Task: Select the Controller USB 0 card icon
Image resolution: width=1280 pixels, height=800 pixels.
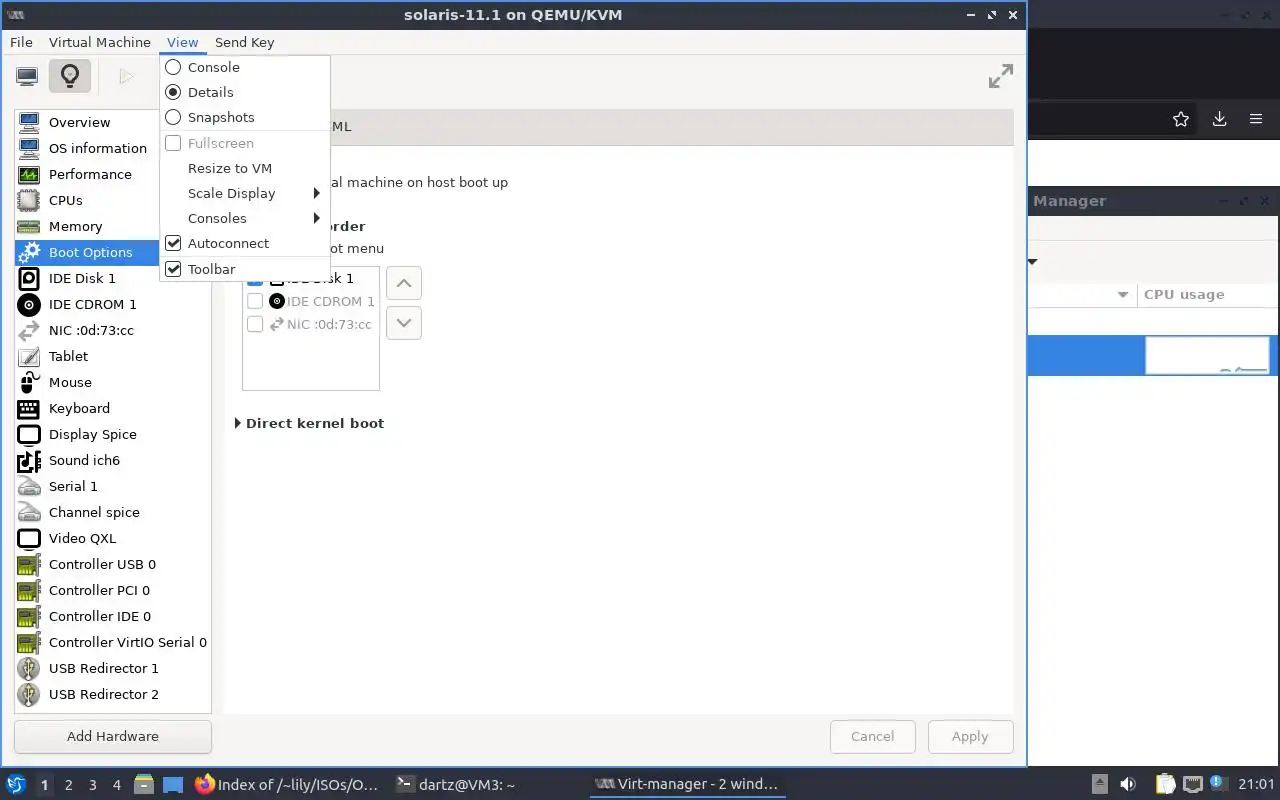Action: (29, 564)
